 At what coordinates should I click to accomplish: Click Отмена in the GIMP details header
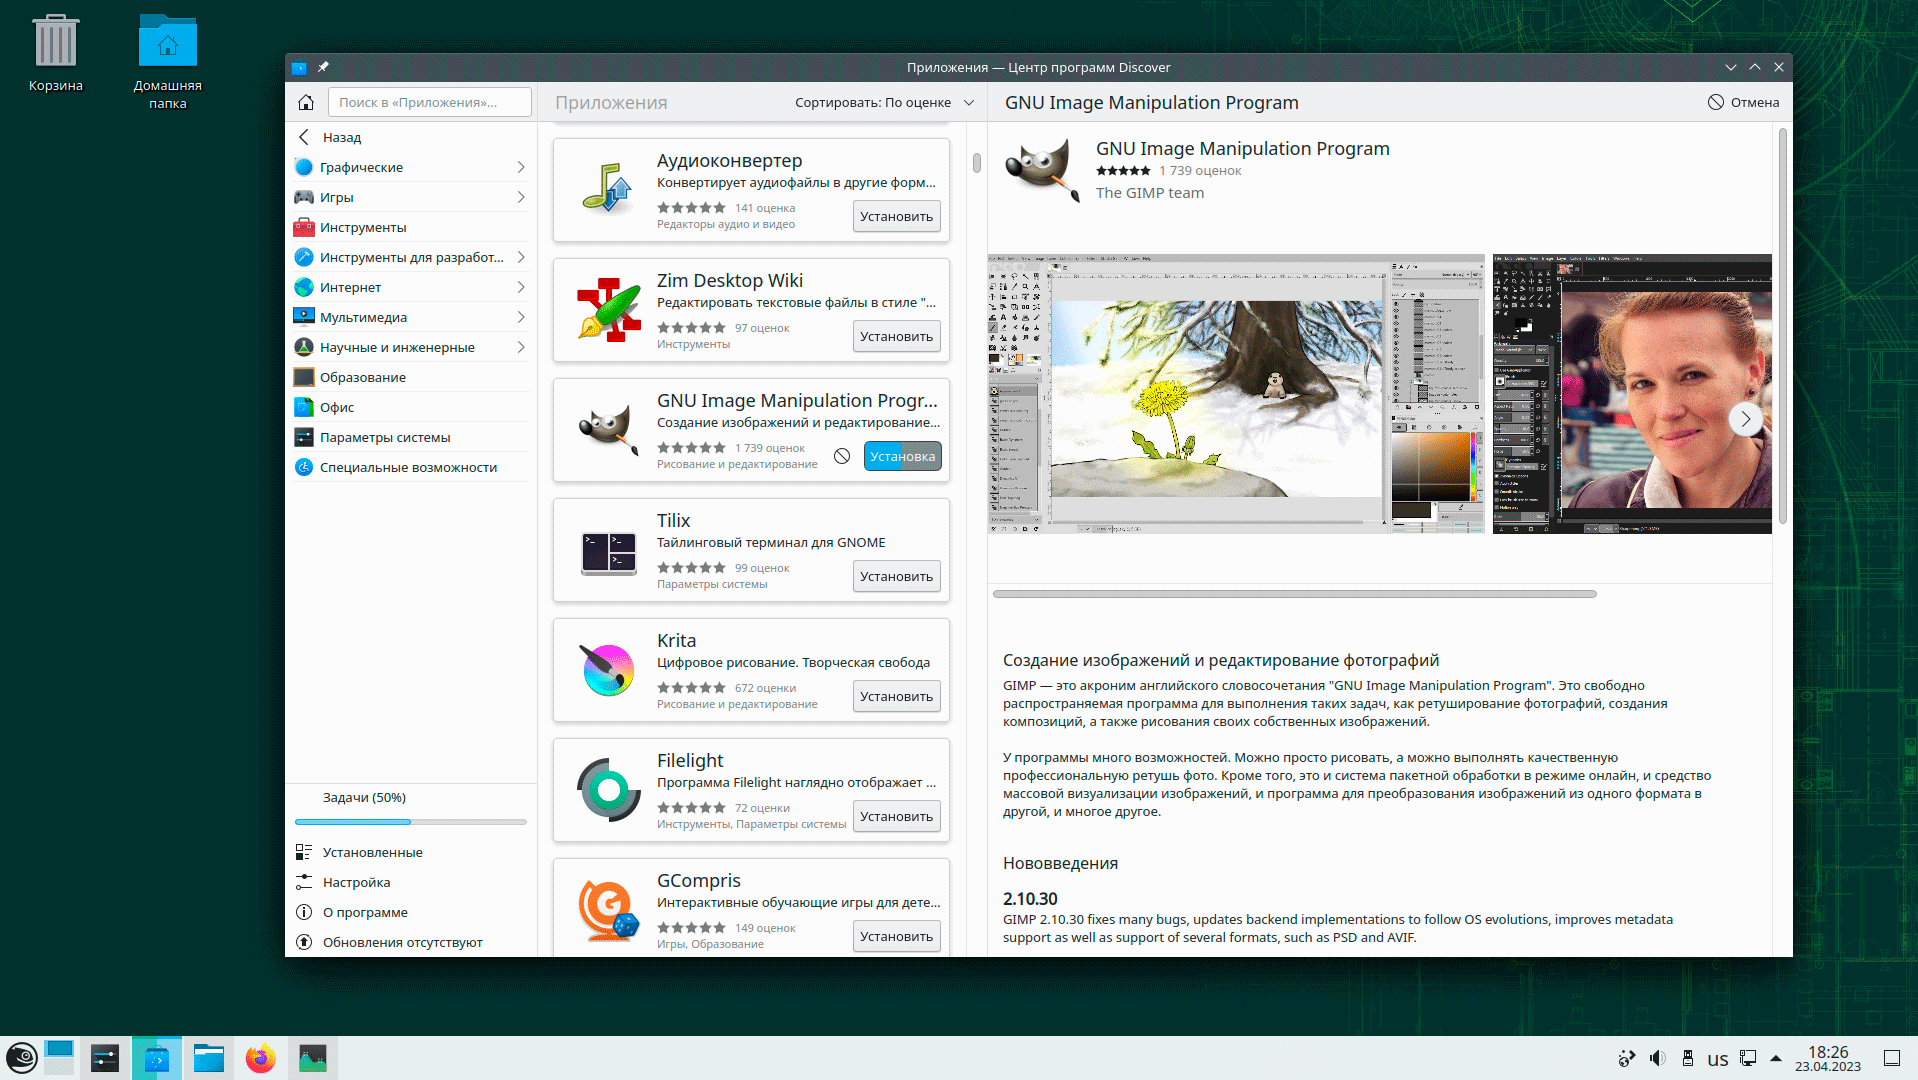(1743, 102)
